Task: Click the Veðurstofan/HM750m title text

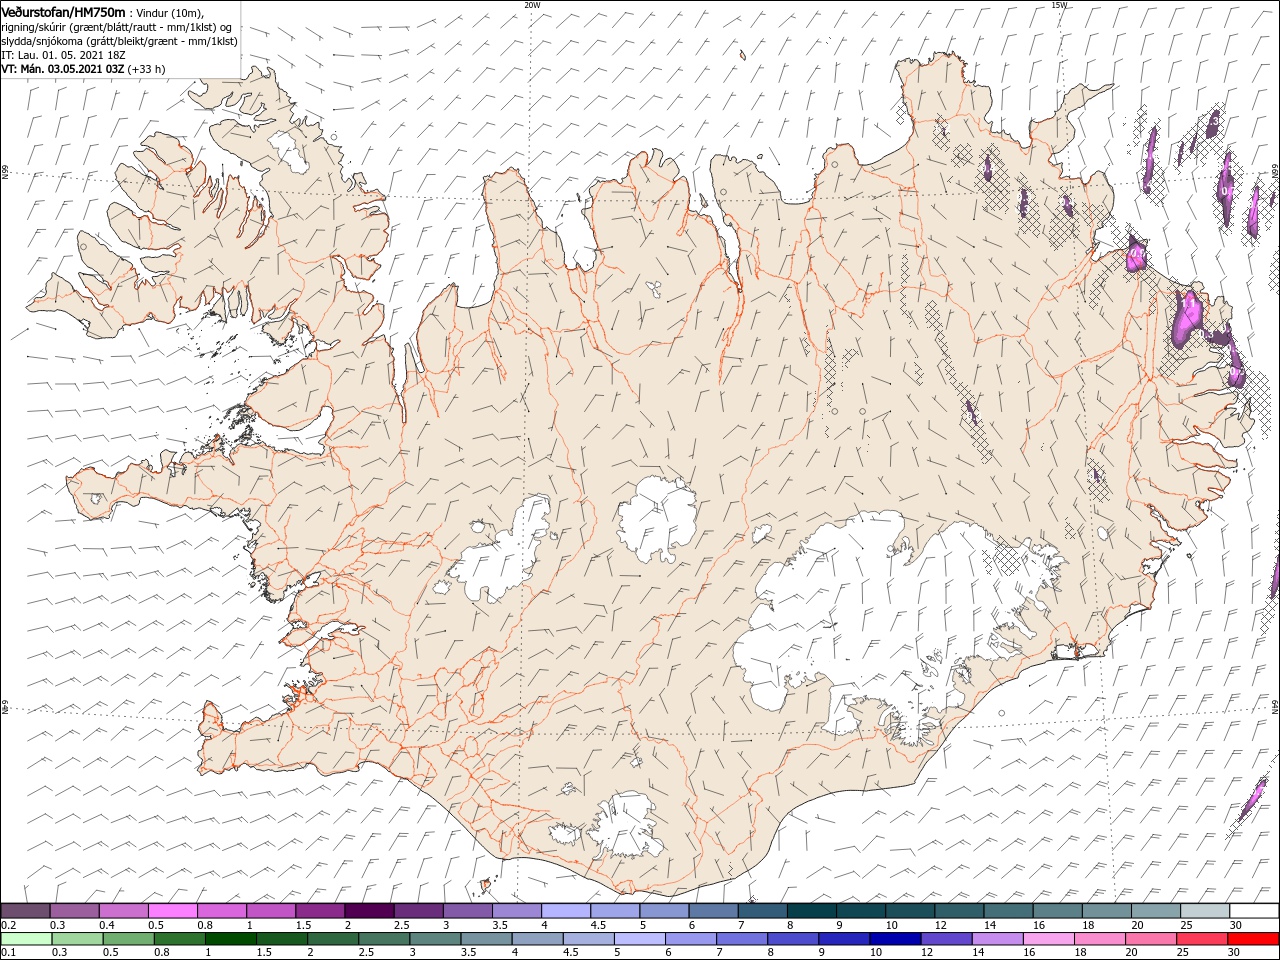Action: click(x=63, y=11)
